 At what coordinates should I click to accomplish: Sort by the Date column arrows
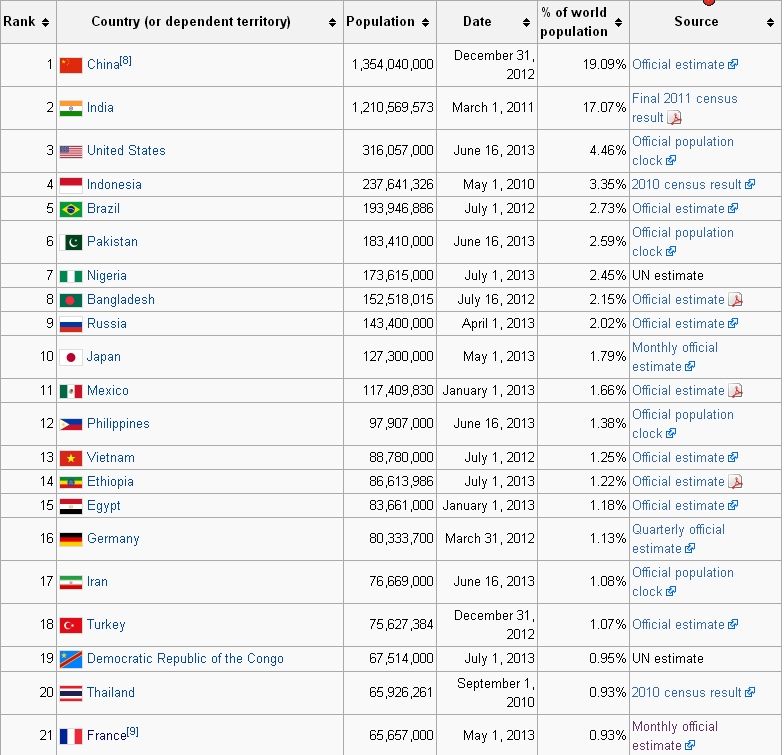tap(526, 22)
